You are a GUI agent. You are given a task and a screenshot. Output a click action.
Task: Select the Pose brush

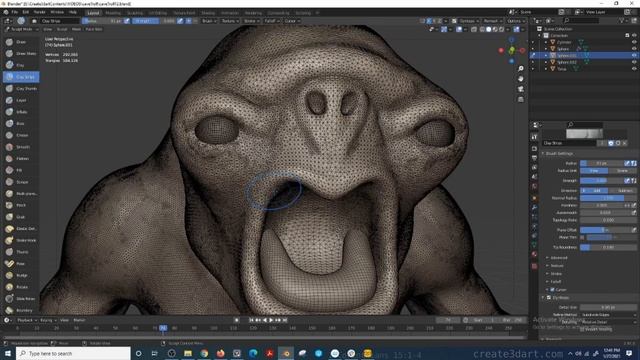click(21, 264)
